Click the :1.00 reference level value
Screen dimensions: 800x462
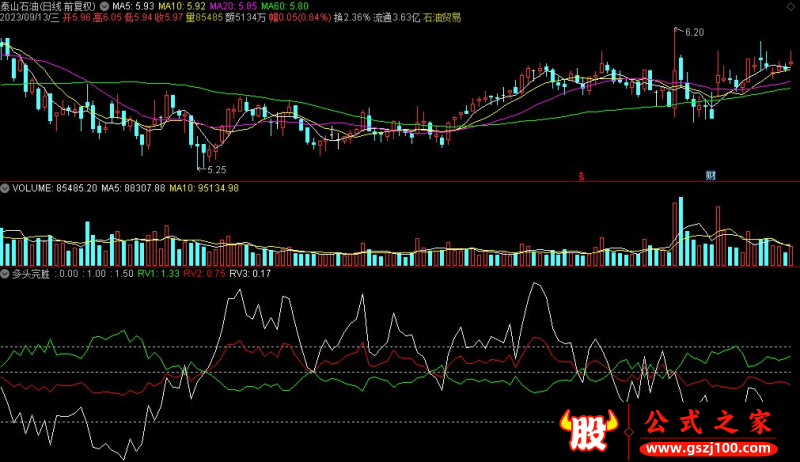94,274
